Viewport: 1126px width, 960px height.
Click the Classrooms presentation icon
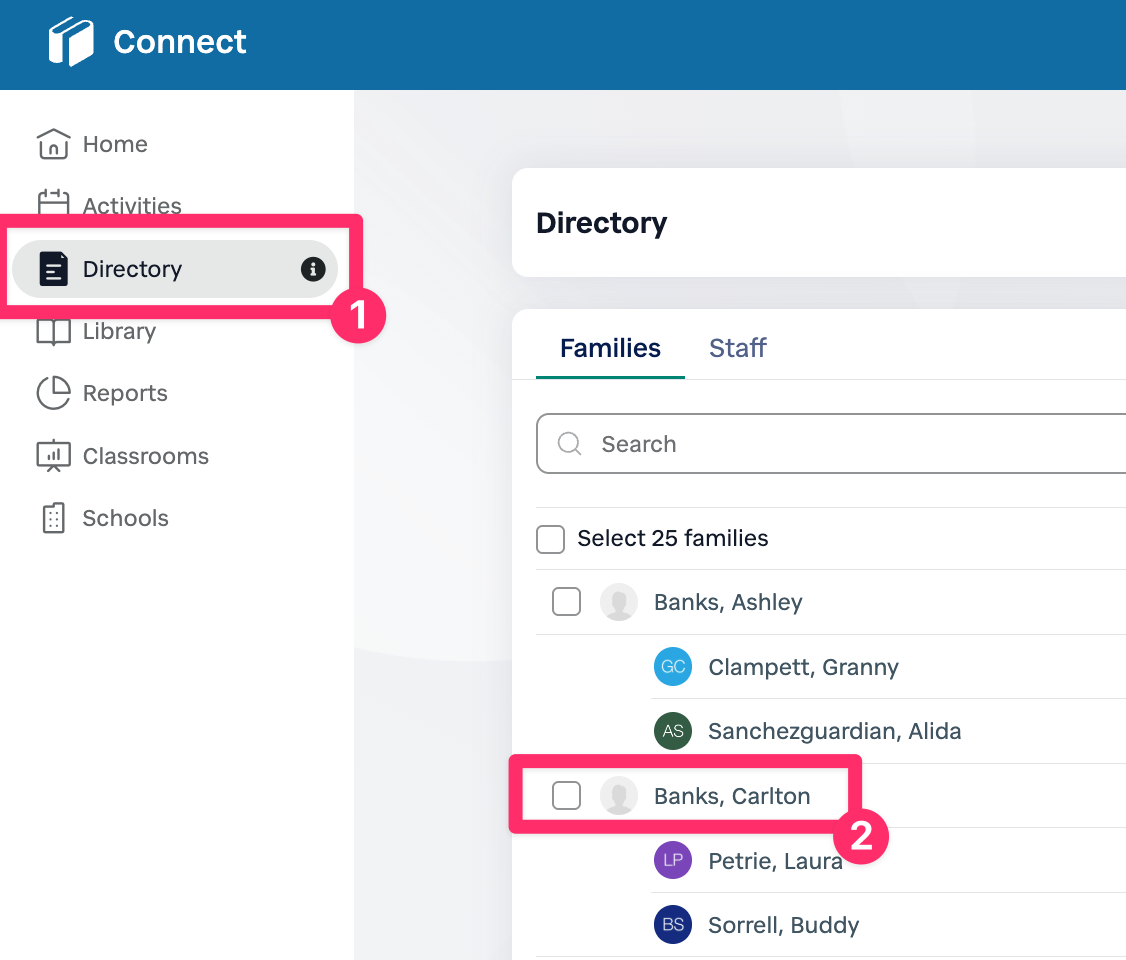point(53,456)
